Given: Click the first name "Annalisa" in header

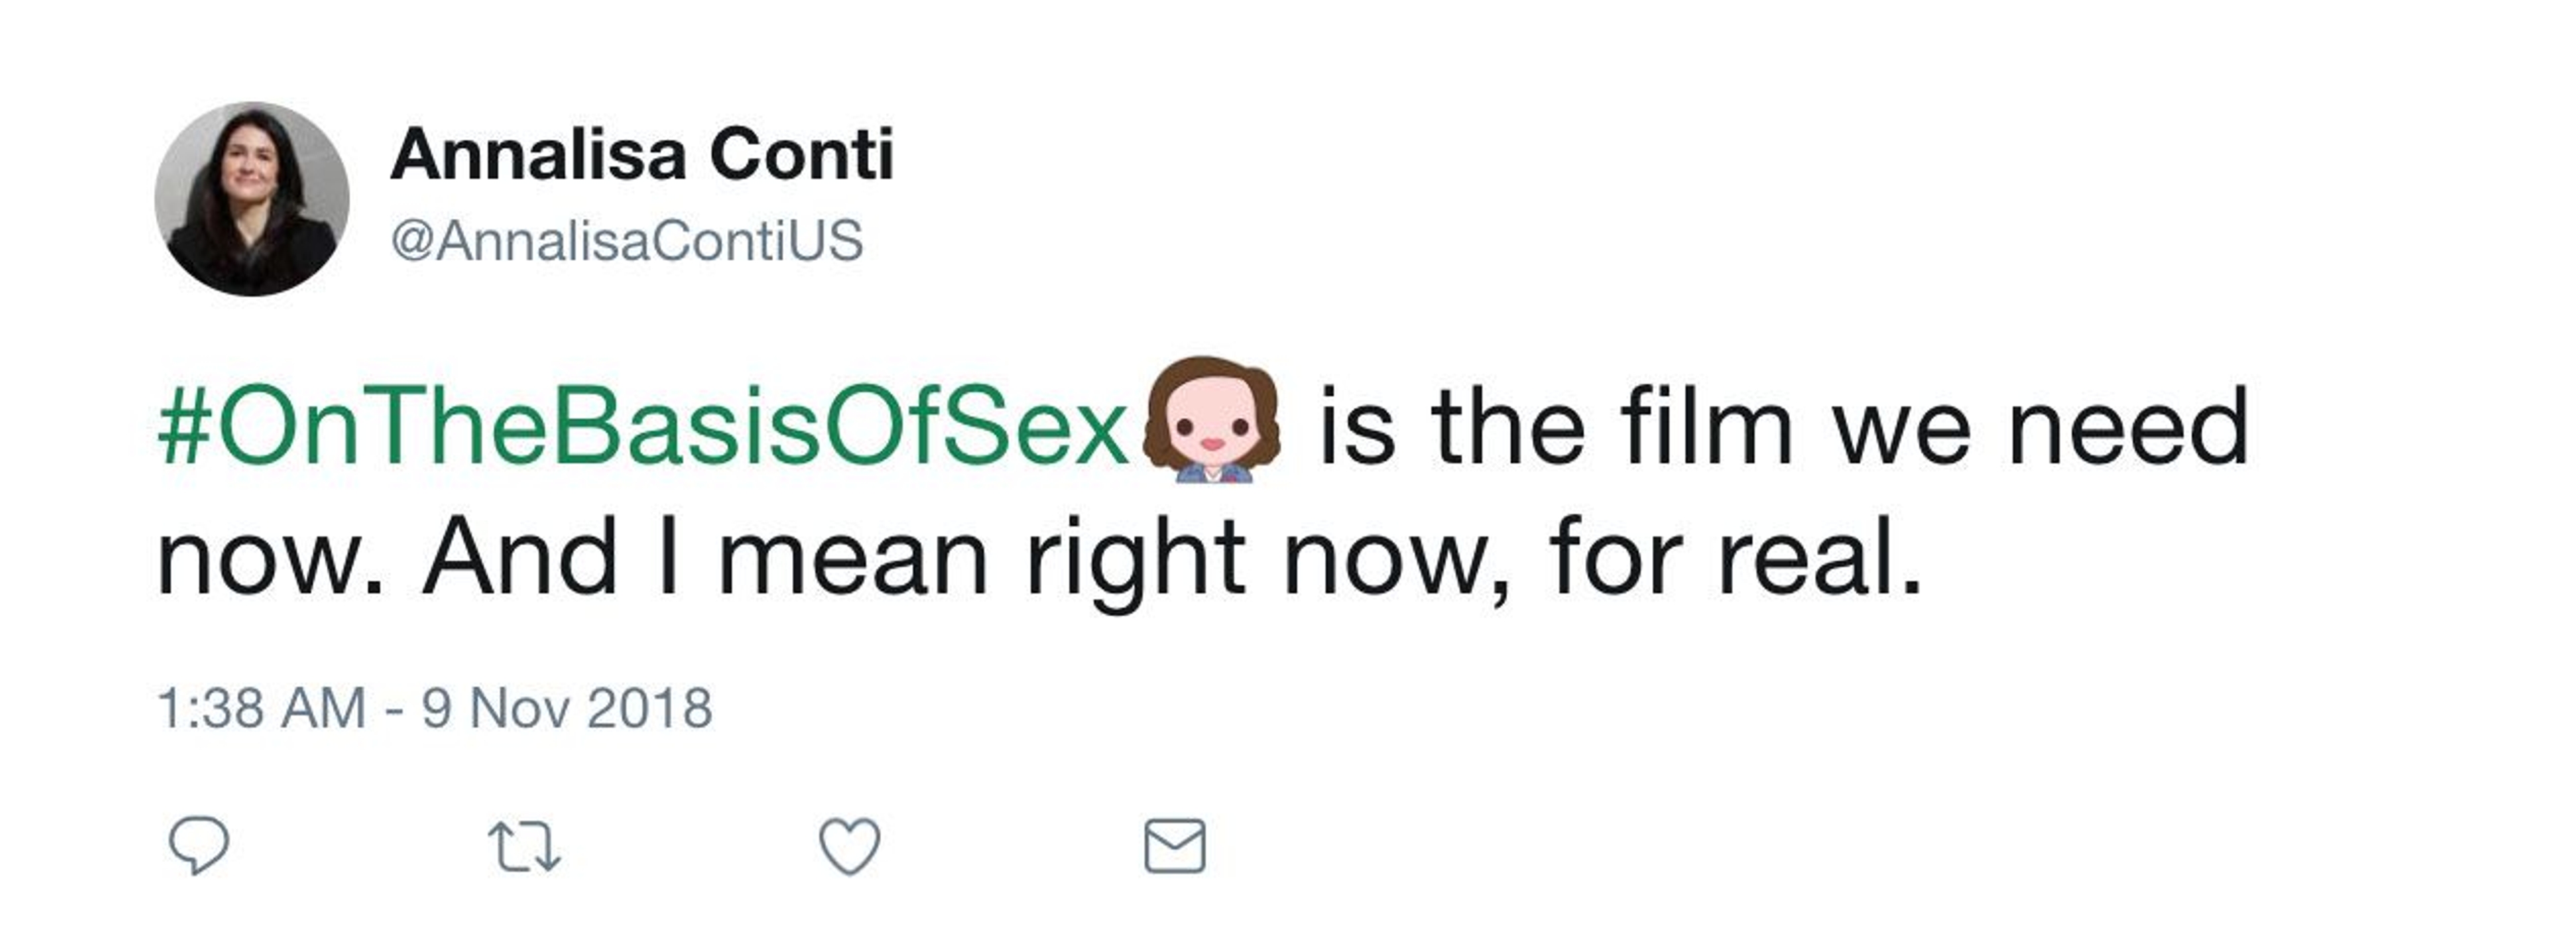Looking at the screenshot, I should click(539, 155).
